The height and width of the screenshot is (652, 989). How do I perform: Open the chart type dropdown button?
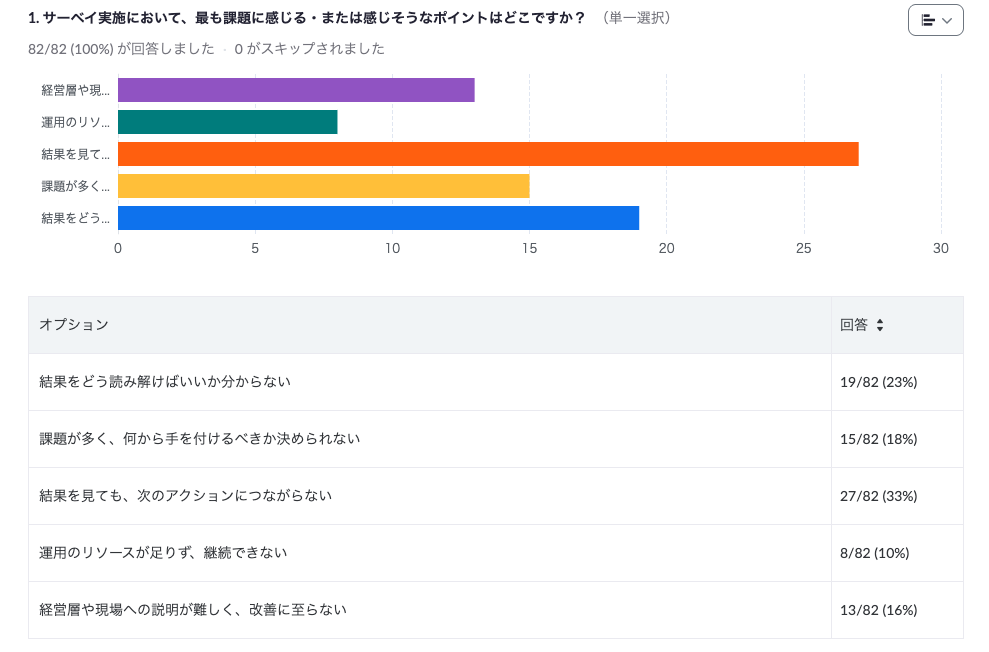[x=935, y=20]
